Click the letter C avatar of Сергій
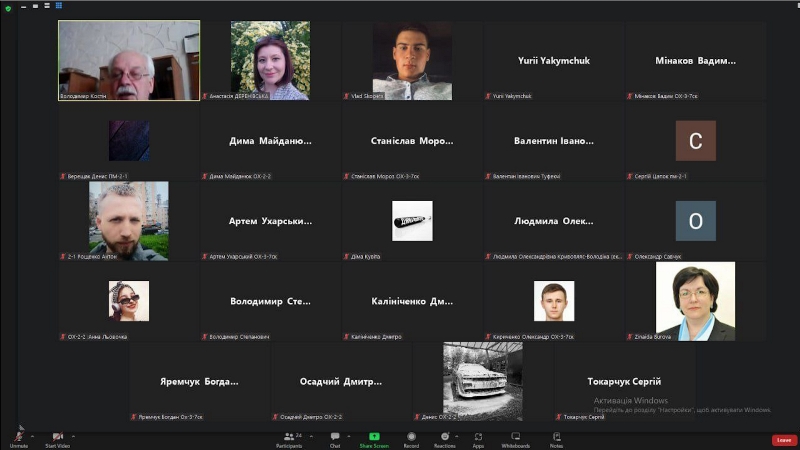Screen dimensions: 800x450 (695, 141)
